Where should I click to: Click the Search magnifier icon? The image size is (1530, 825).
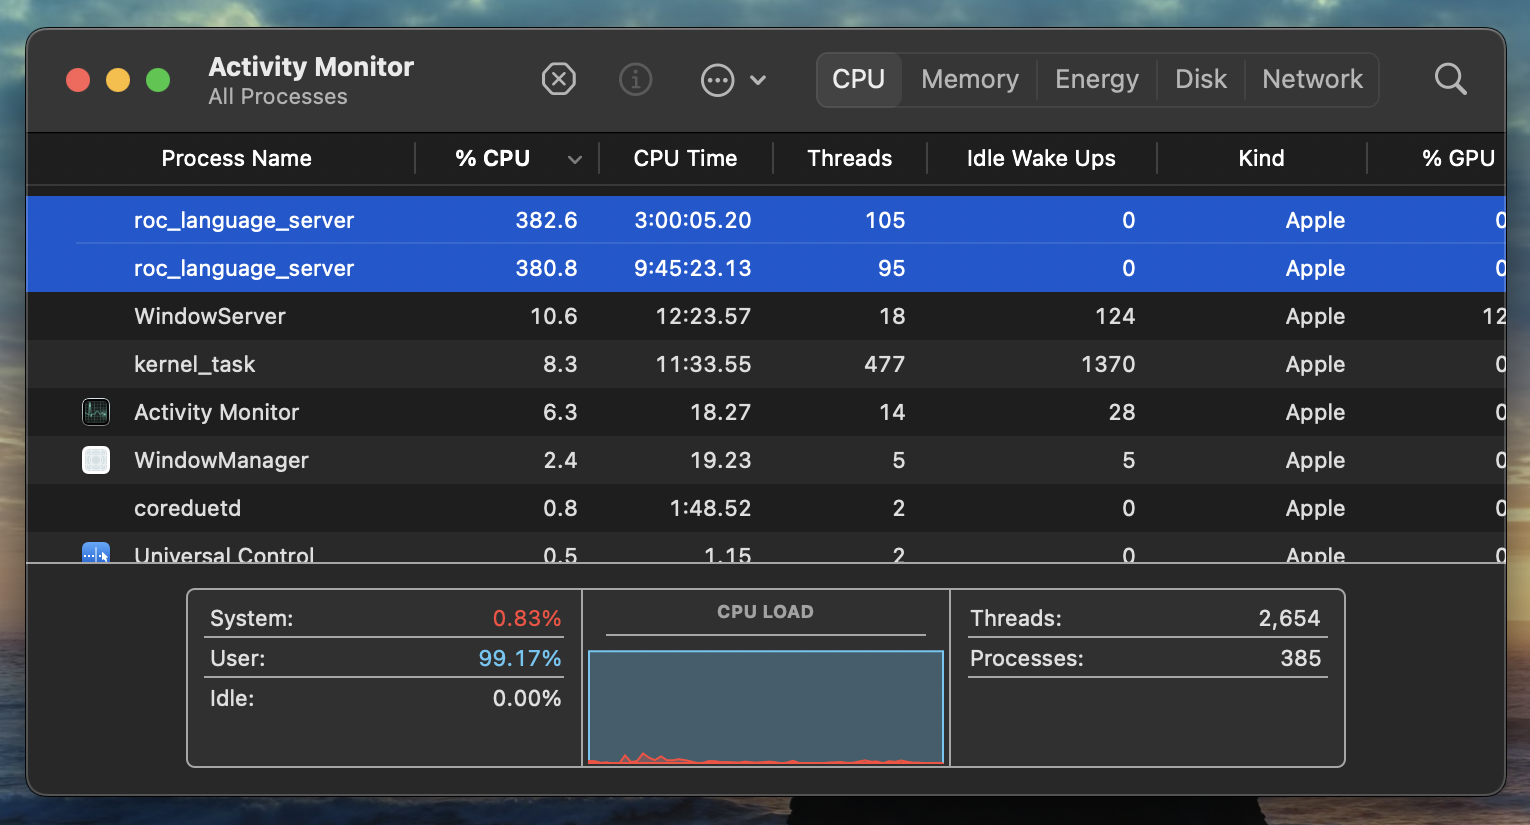point(1450,79)
